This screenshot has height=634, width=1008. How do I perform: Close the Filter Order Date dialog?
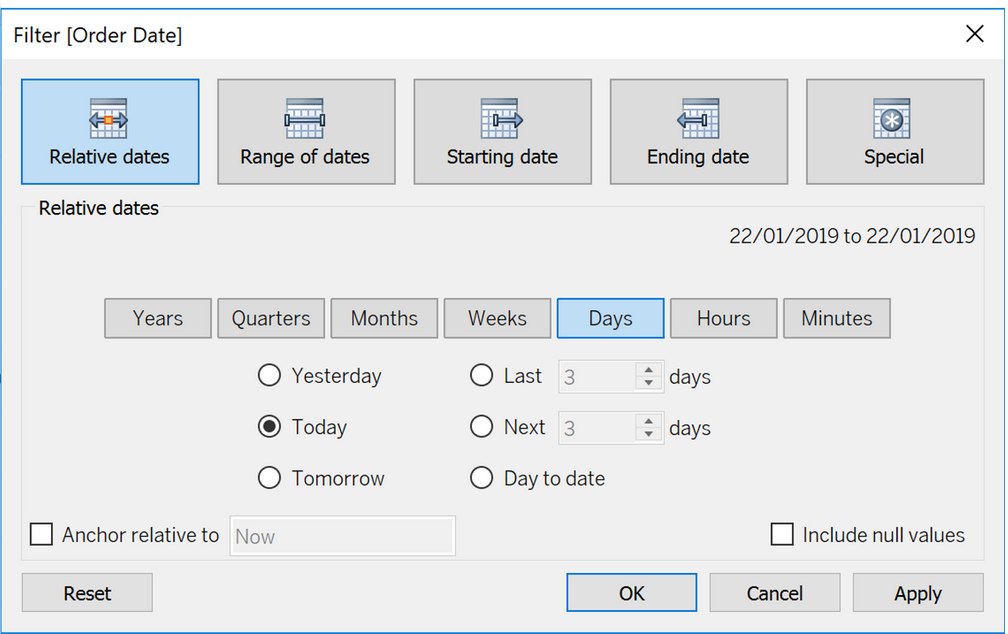pos(975,35)
